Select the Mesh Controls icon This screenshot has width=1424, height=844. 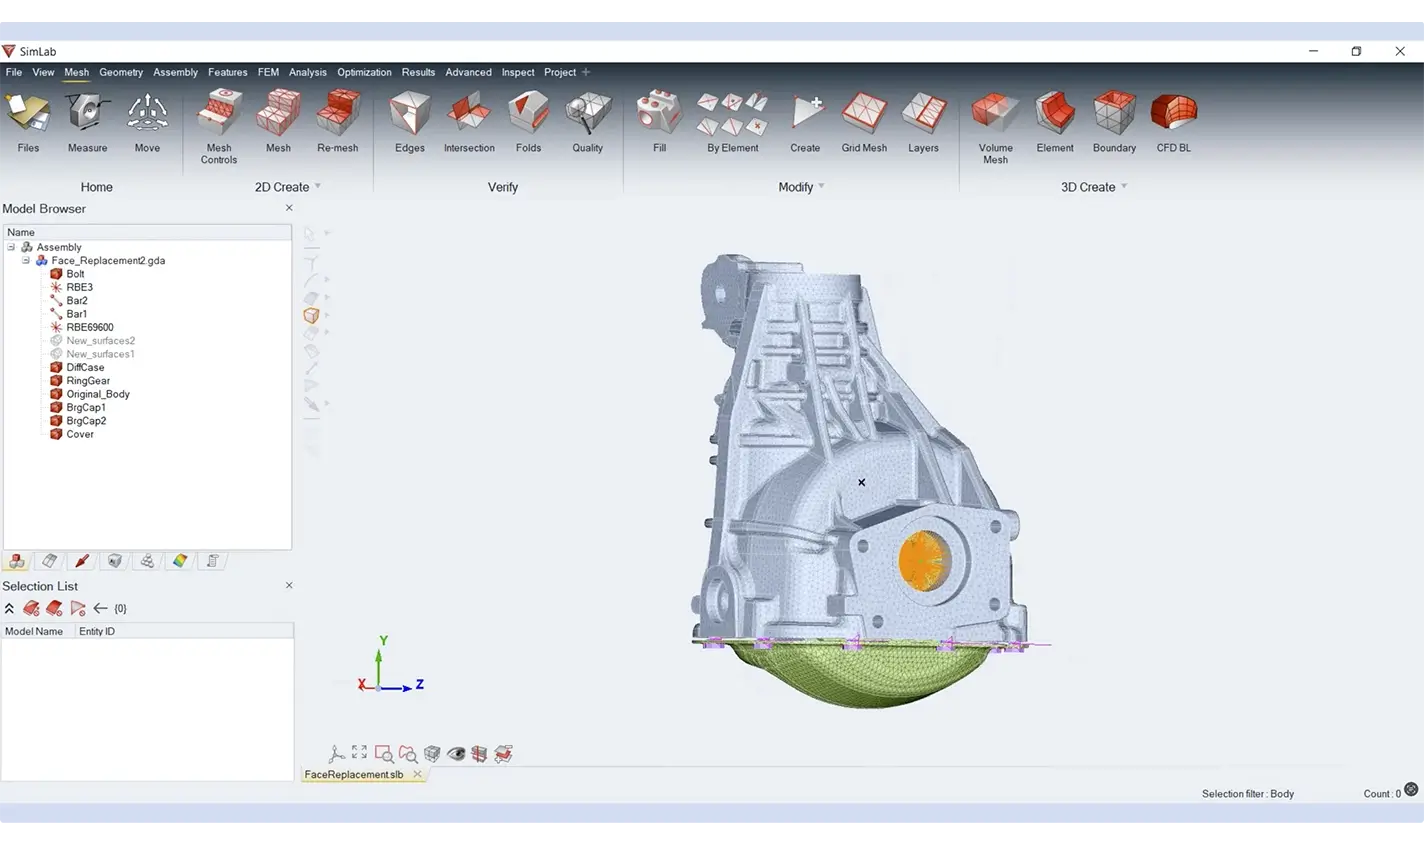[x=218, y=126]
